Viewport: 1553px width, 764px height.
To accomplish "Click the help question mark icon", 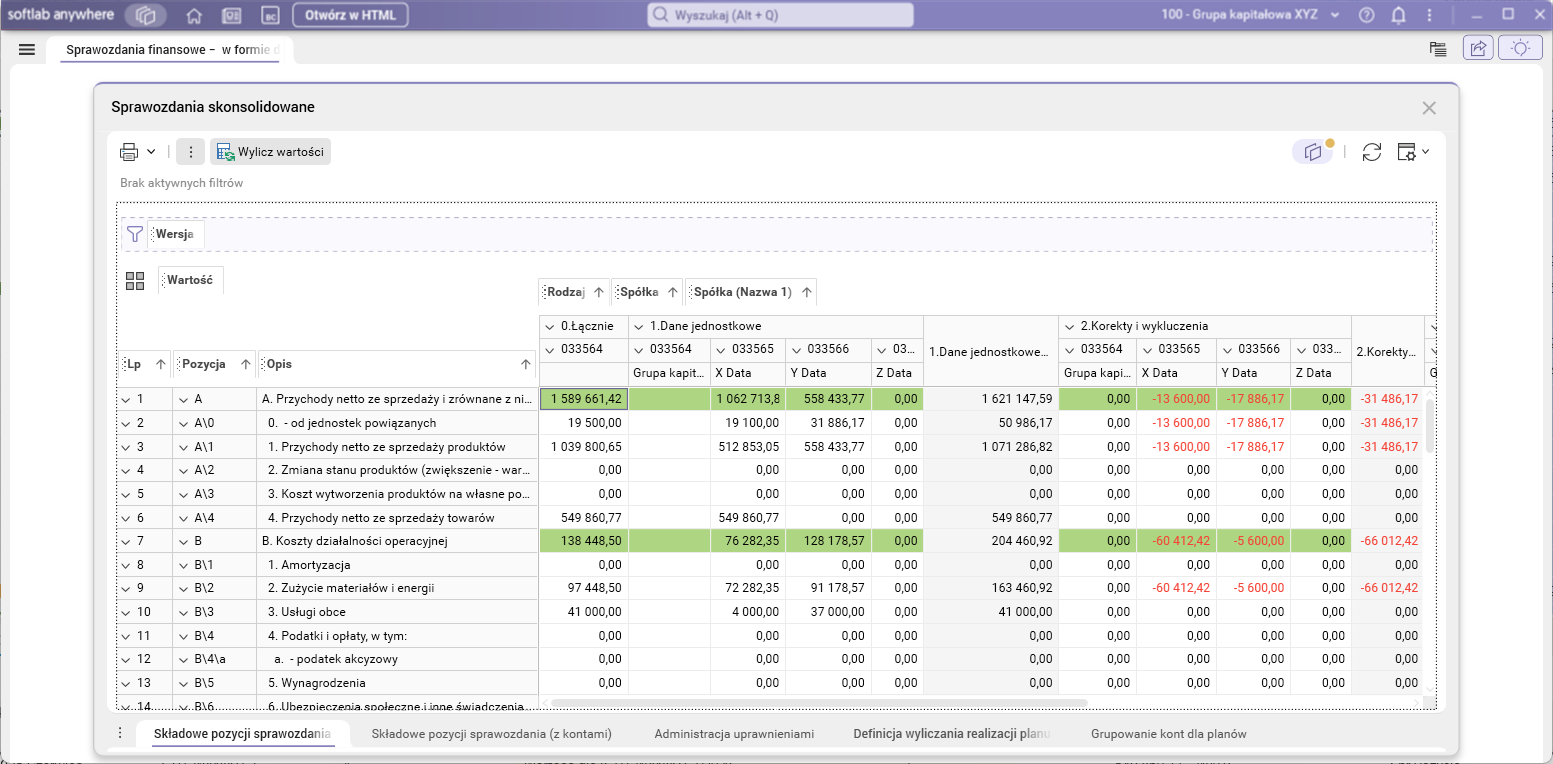I will click(1367, 15).
